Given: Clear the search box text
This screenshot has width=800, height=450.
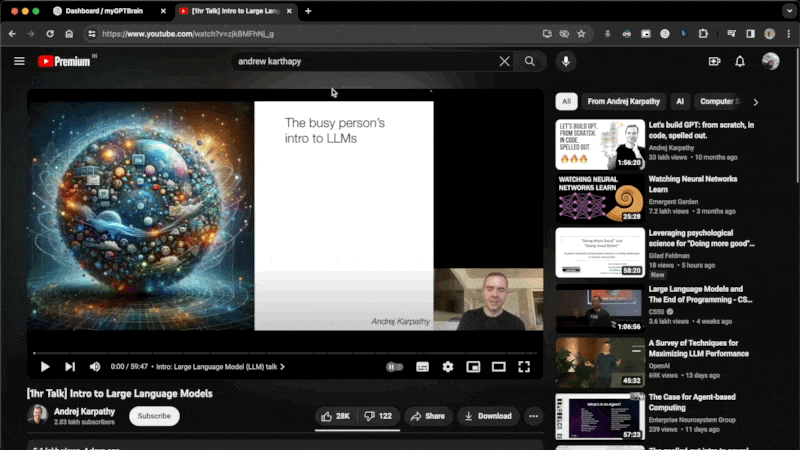Looking at the screenshot, I should coord(504,61).
